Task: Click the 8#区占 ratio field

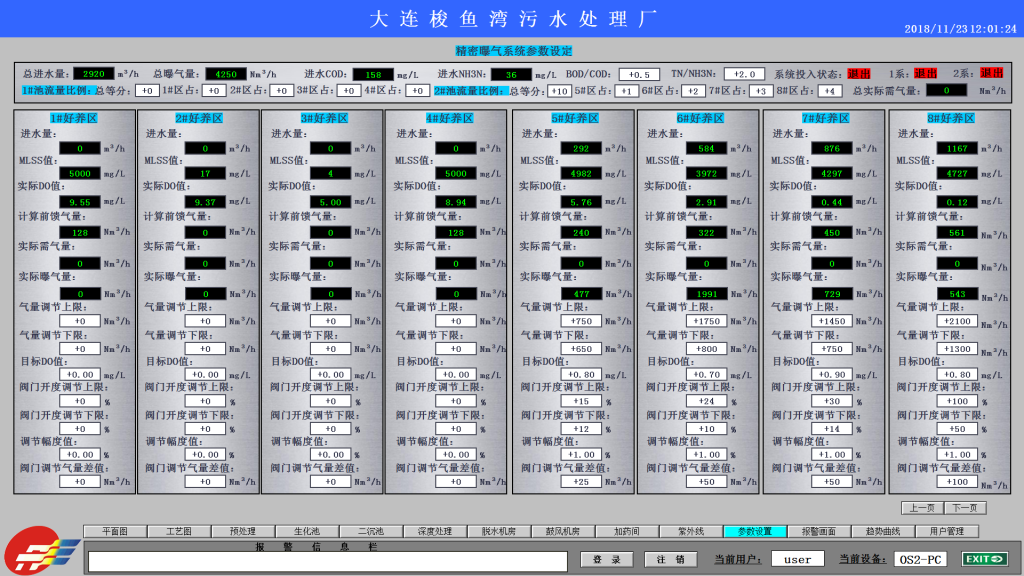Action: pos(829,91)
